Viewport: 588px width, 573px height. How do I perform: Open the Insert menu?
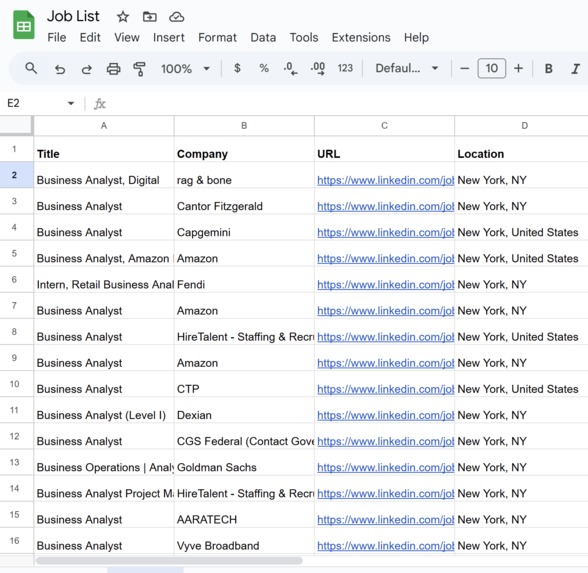click(169, 38)
